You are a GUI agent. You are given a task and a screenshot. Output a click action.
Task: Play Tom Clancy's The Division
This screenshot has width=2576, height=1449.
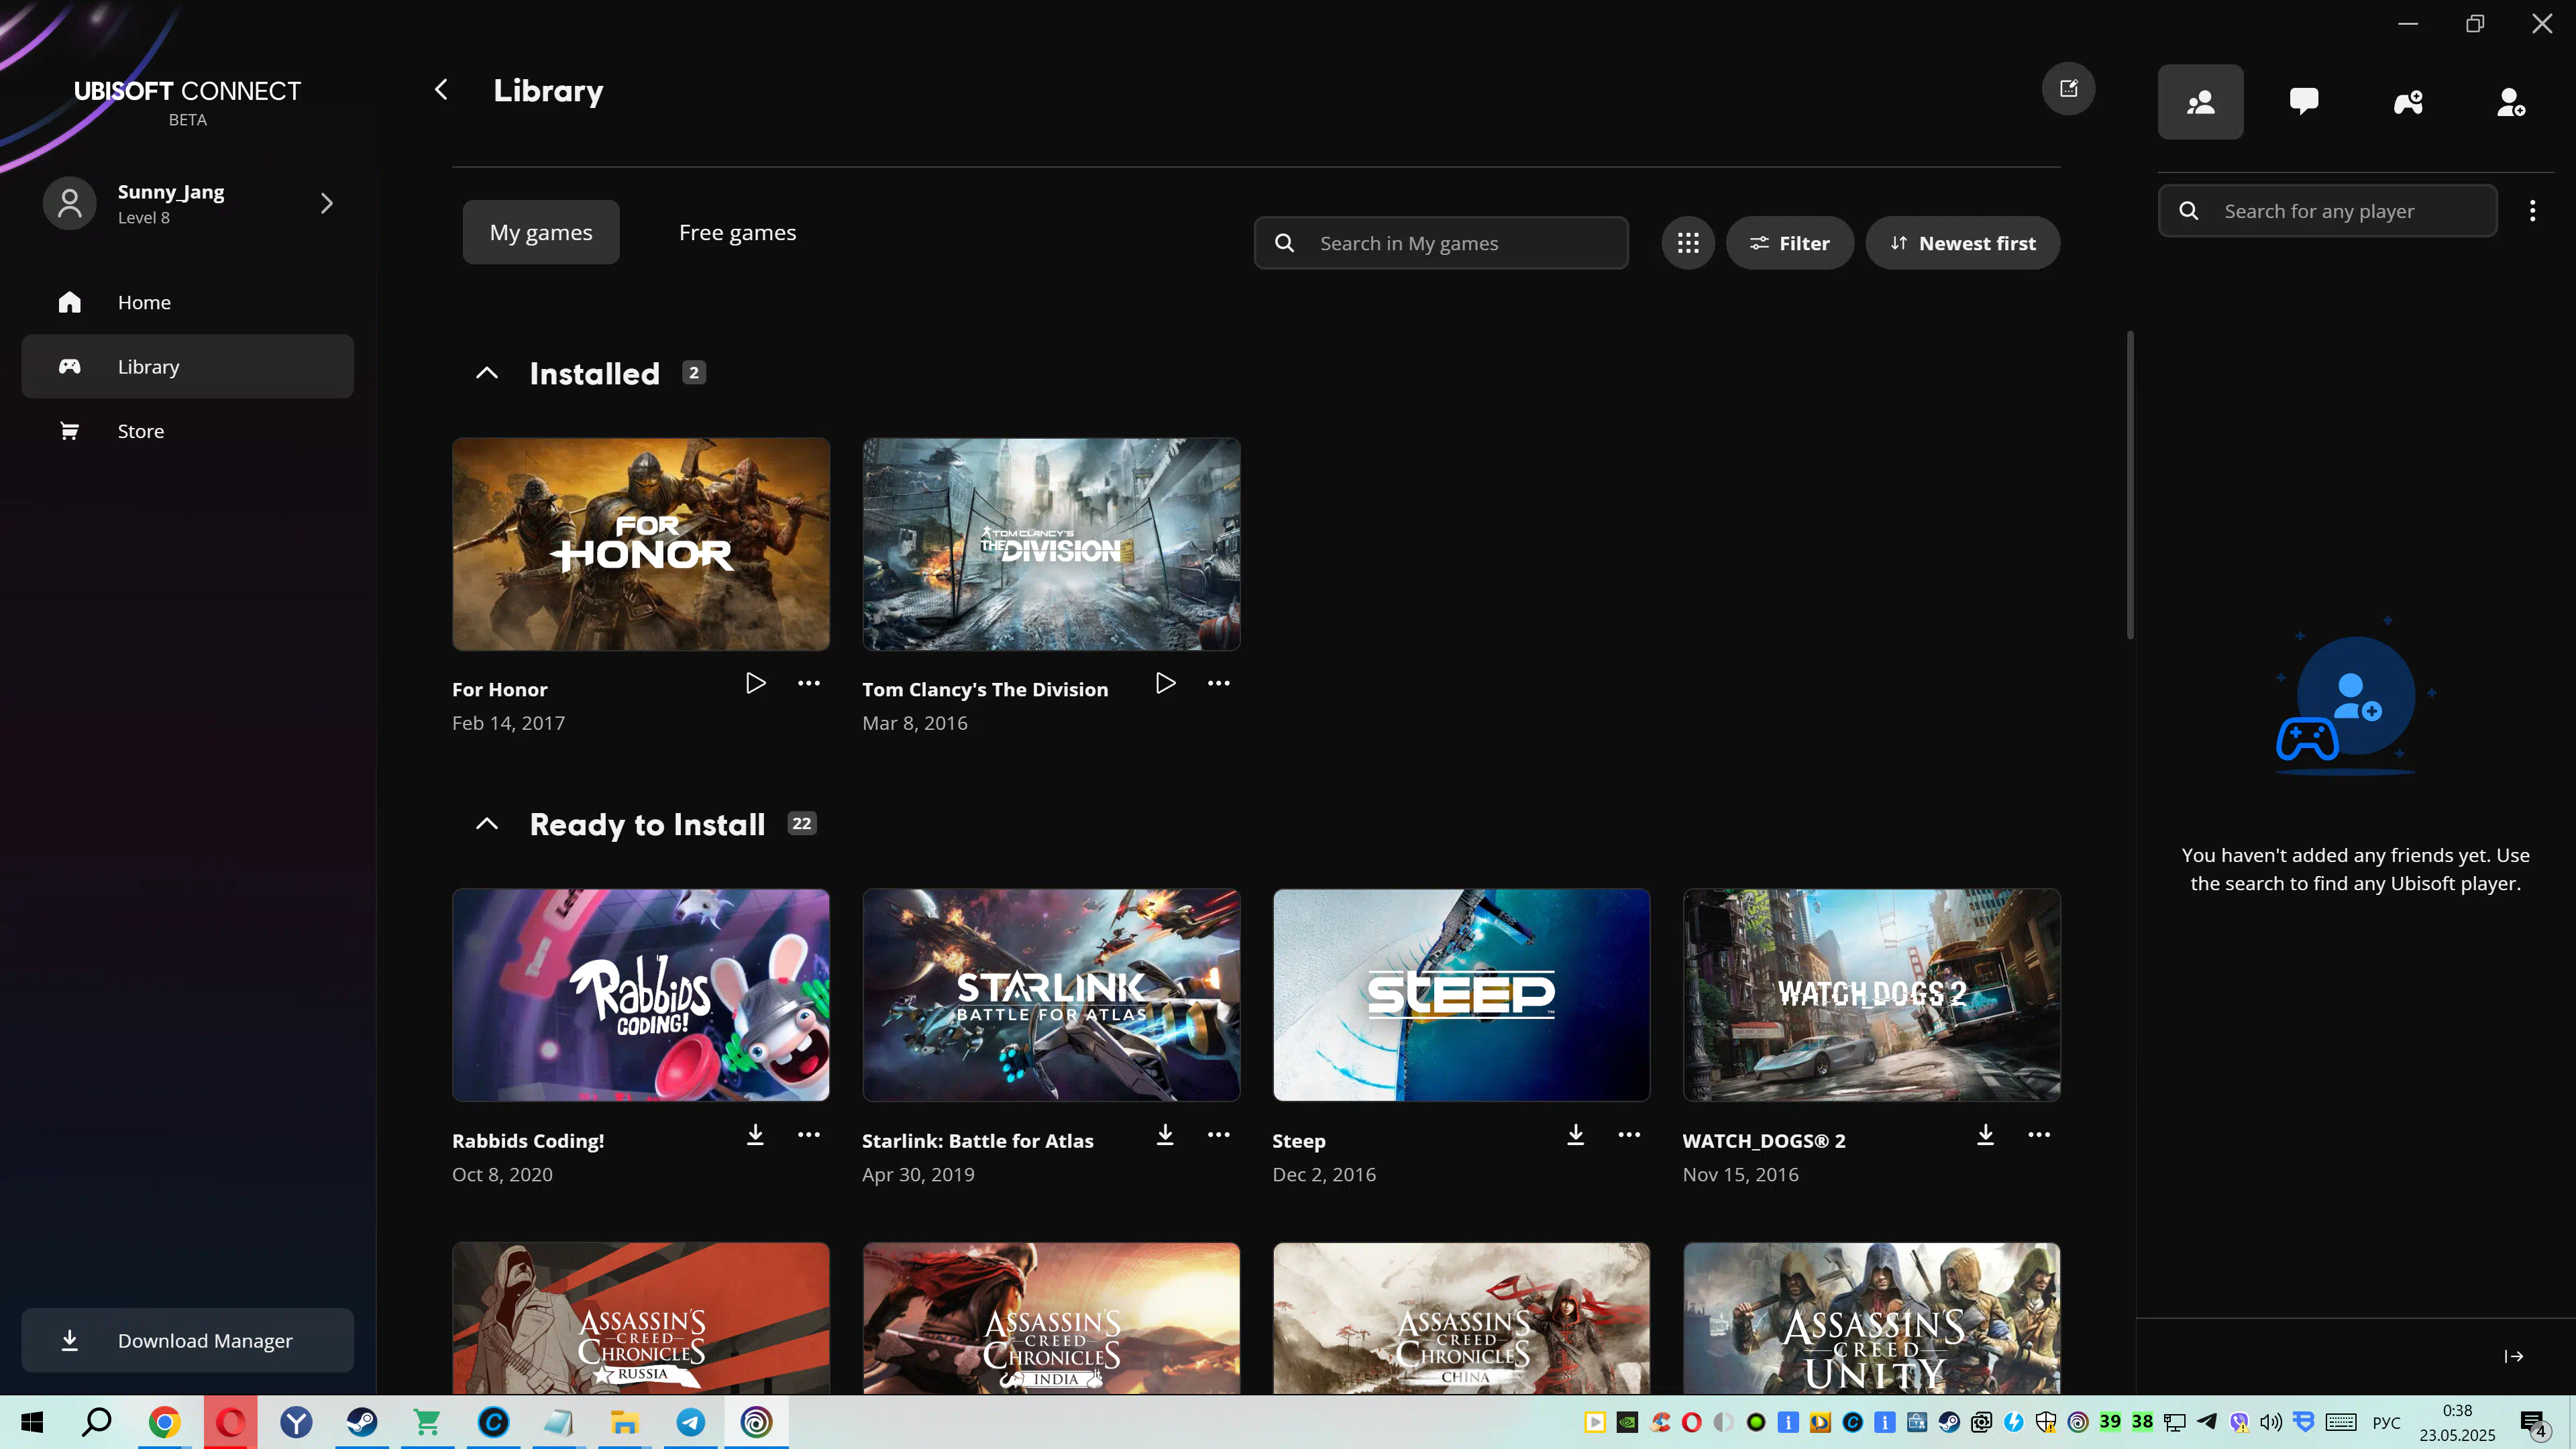[1166, 683]
